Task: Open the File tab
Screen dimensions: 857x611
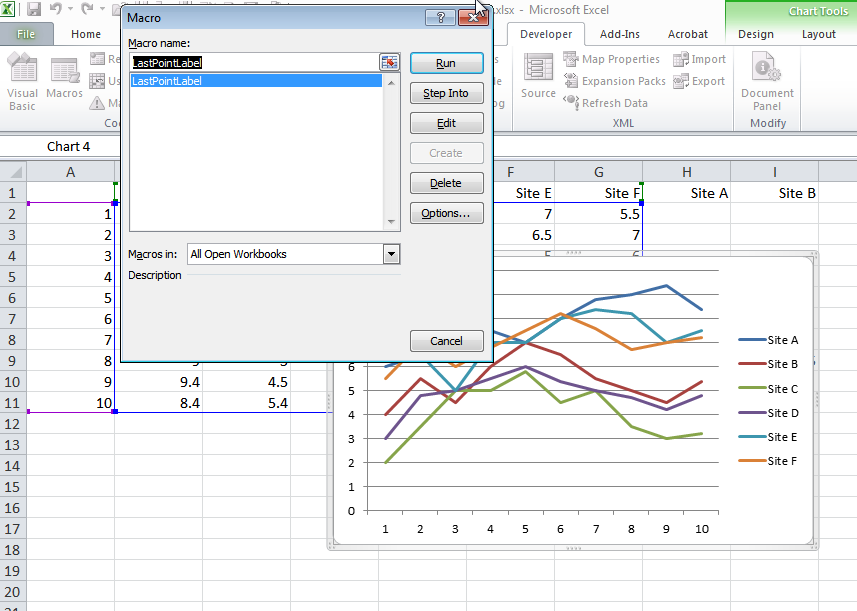Action: (x=26, y=34)
